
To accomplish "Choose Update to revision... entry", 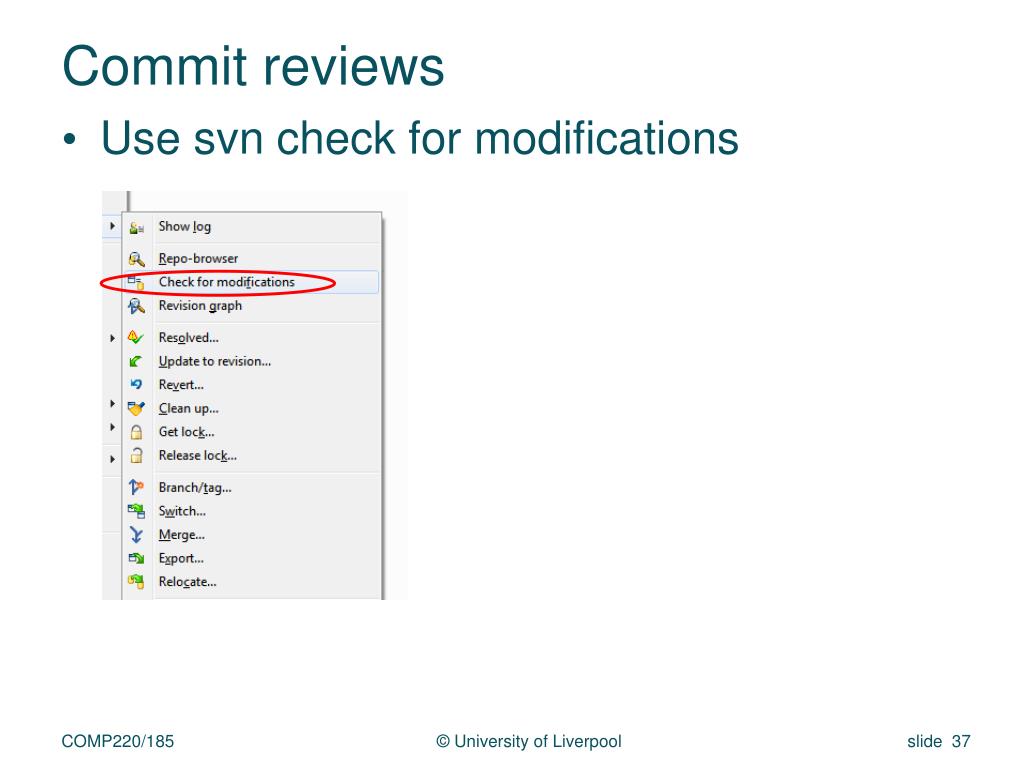I will 251,361.
